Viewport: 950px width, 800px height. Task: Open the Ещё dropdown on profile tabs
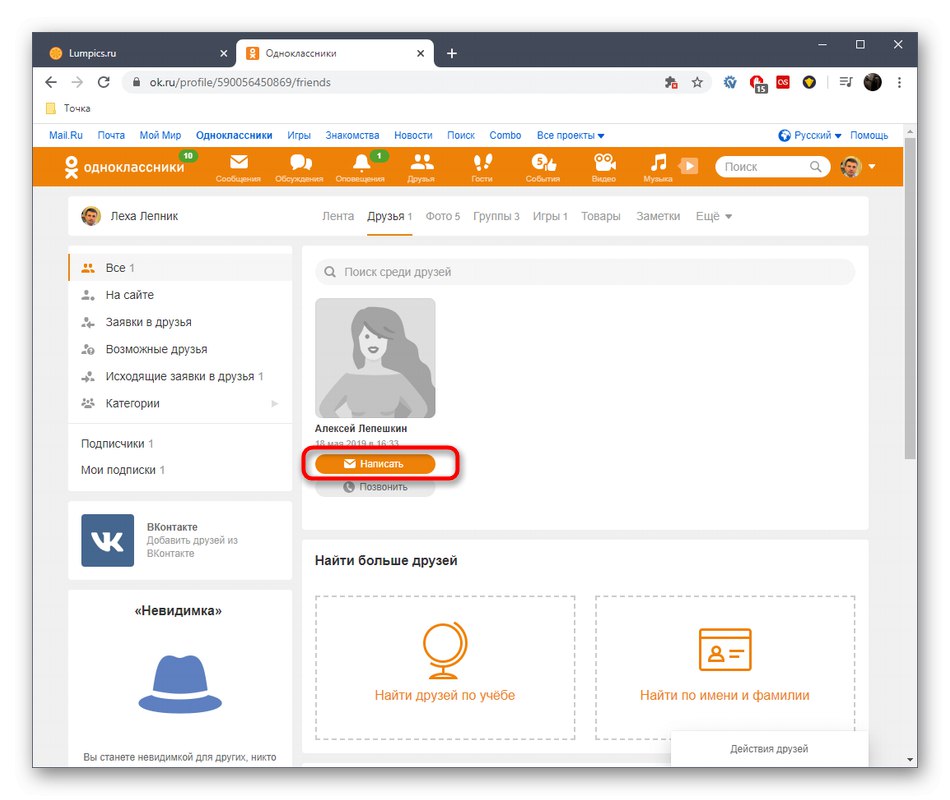(x=713, y=215)
